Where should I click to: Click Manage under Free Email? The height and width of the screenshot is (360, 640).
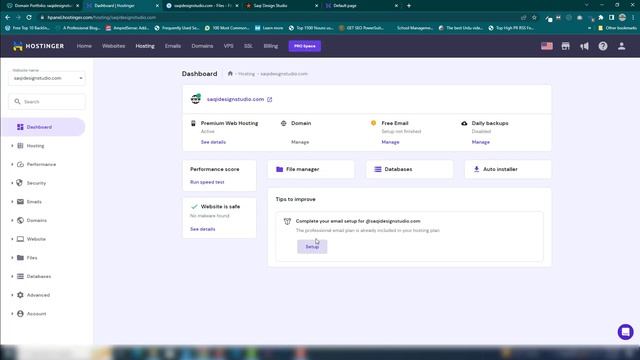[390, 142]
